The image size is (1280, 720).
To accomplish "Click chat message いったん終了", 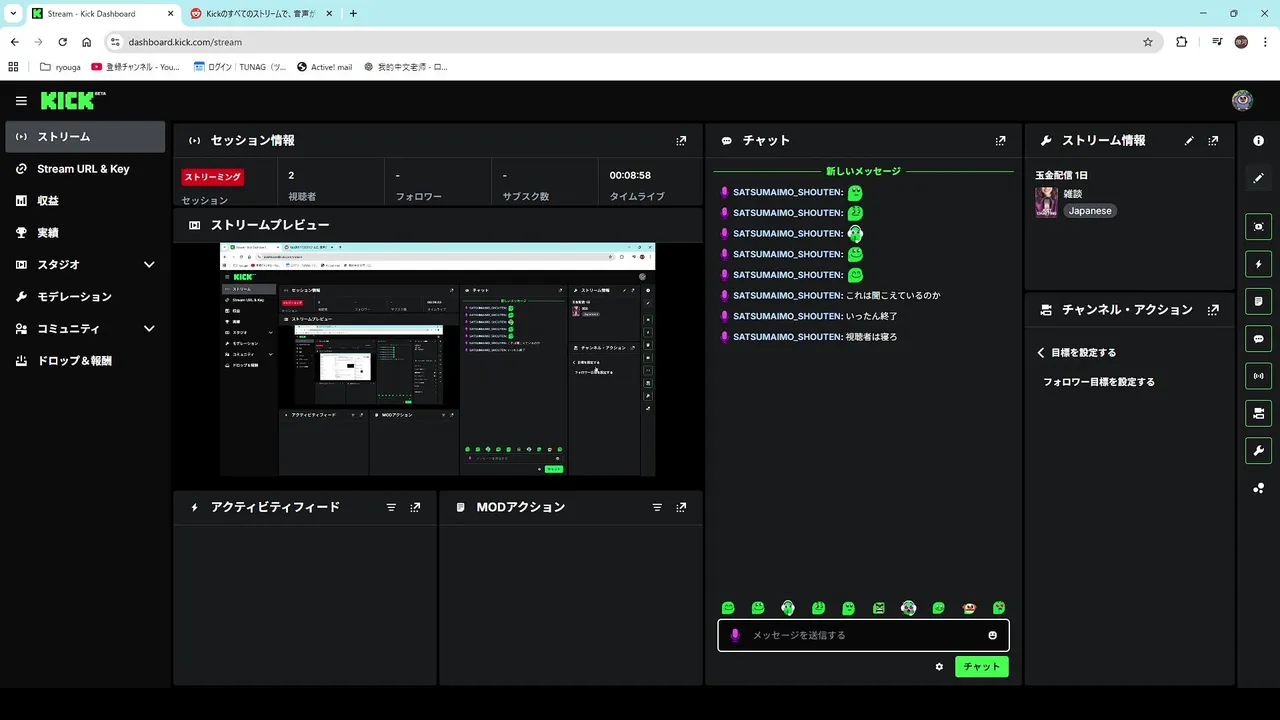I will [872, 316].
